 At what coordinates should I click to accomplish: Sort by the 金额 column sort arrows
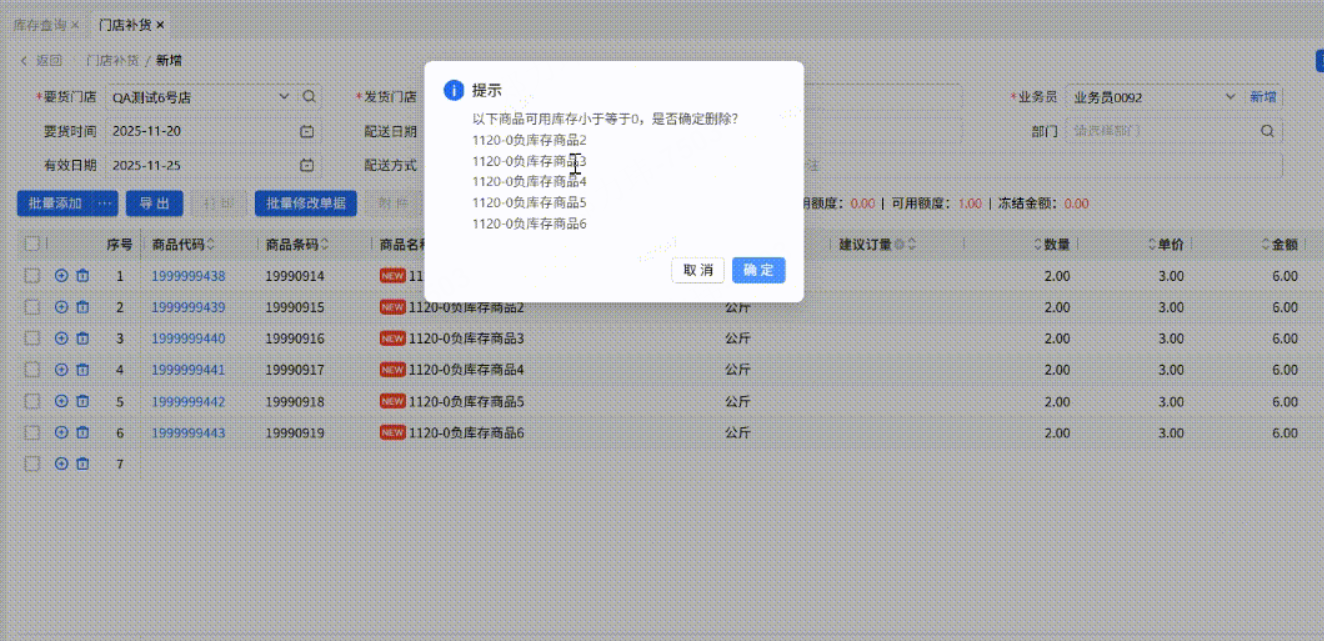1267,244
